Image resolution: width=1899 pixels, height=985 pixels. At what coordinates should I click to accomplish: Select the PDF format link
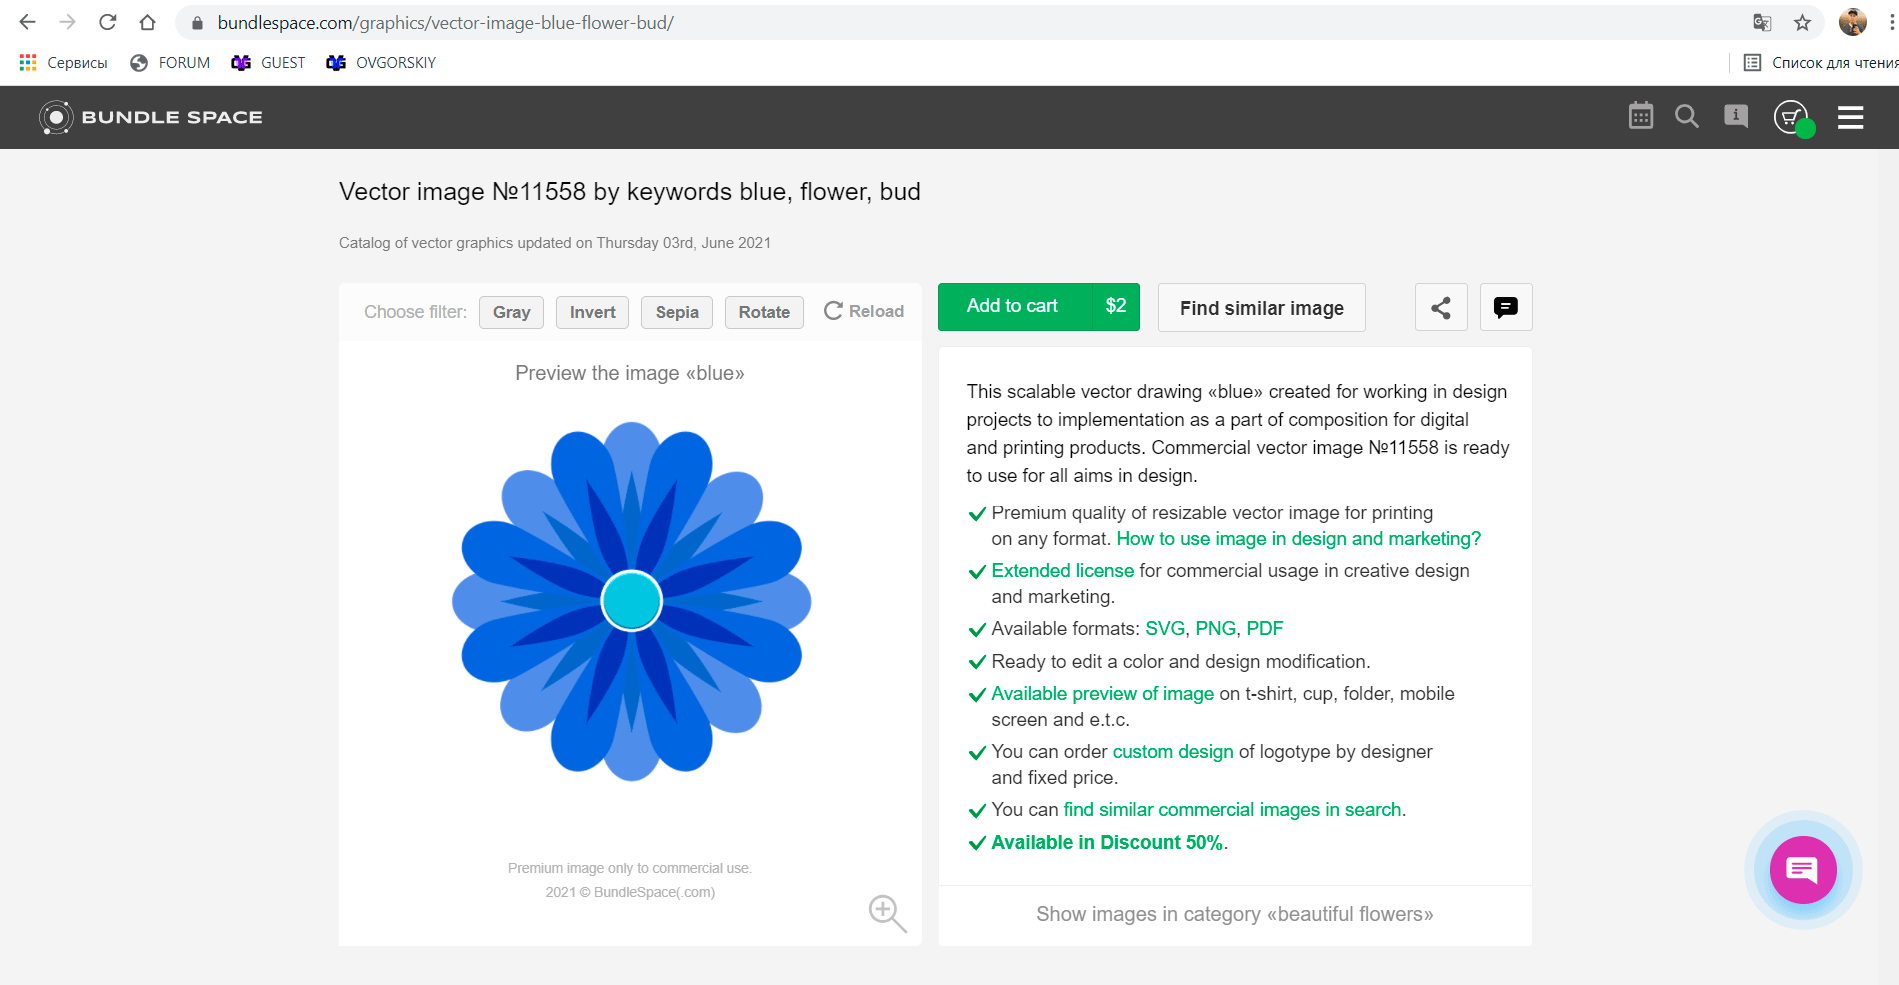(x=1264, y=629)
